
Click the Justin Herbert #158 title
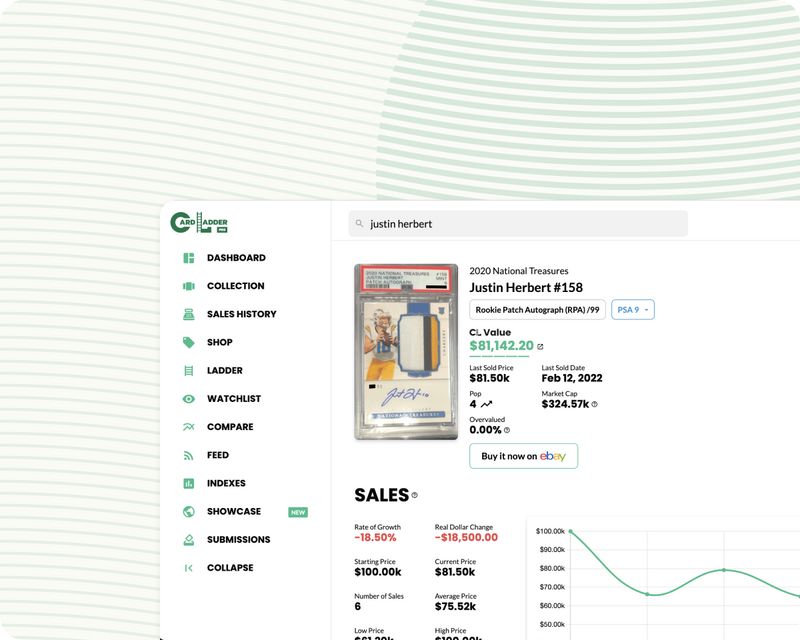pos(526,287)
